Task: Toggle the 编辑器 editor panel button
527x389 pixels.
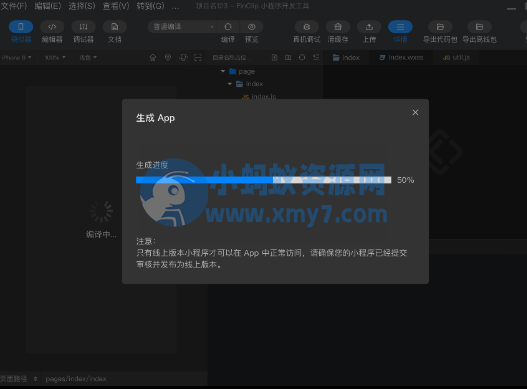Action: [x=52, y=27]
